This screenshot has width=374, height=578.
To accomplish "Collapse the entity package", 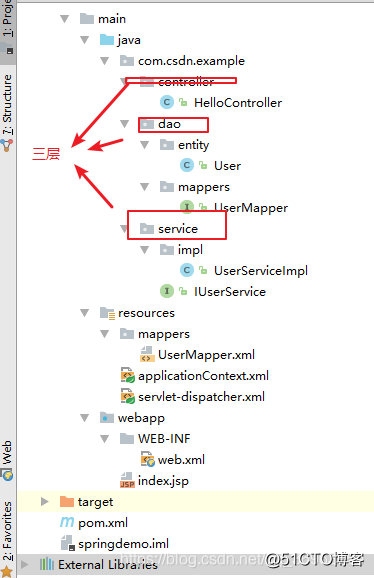I will tap(144, 145).
